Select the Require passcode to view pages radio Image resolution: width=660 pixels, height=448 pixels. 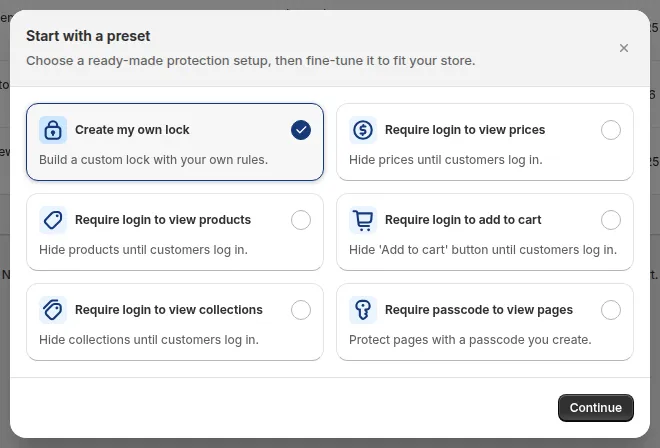pos(611,310)
